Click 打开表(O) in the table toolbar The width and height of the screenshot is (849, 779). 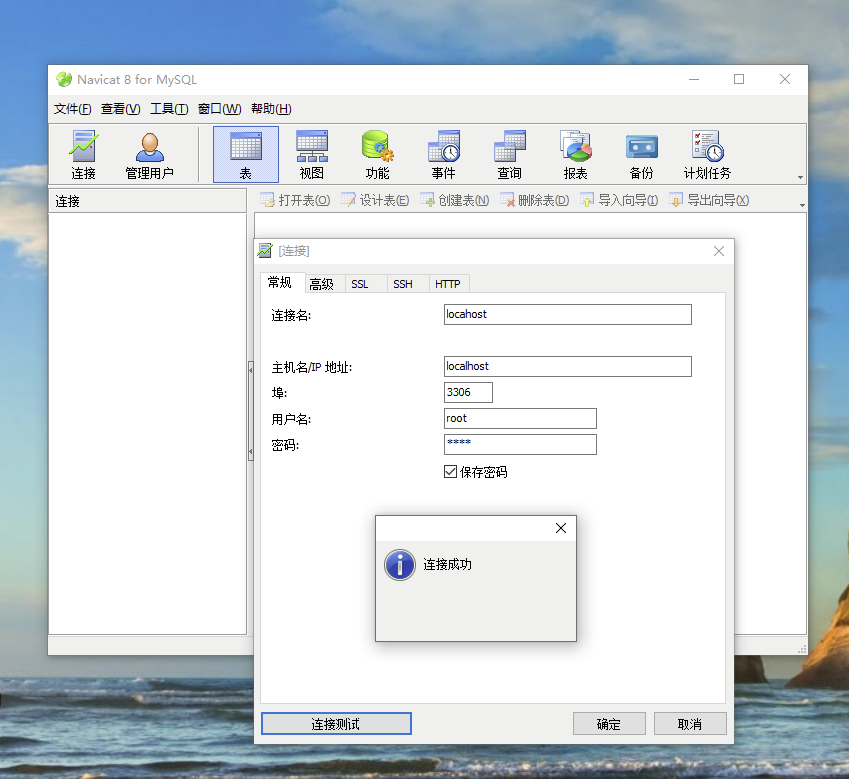[x=295, y=200]
